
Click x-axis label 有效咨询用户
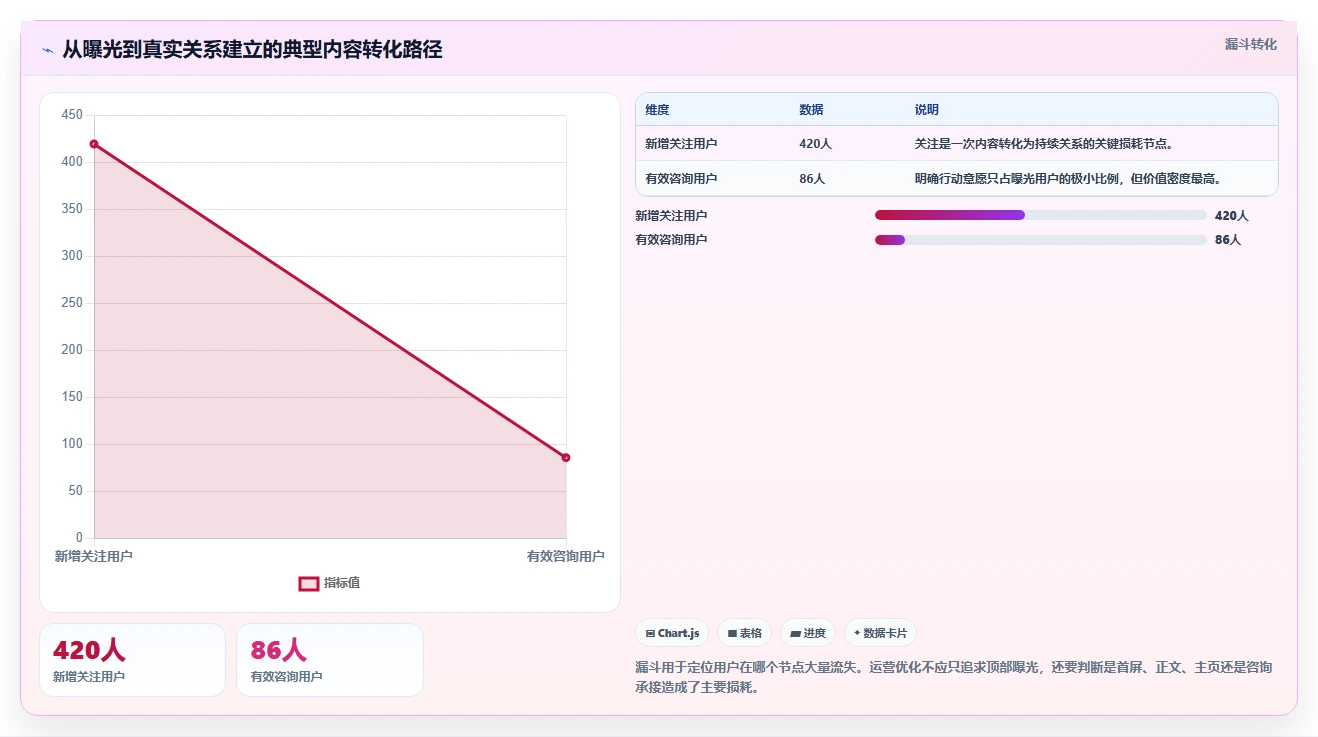(x=565, y=557)
